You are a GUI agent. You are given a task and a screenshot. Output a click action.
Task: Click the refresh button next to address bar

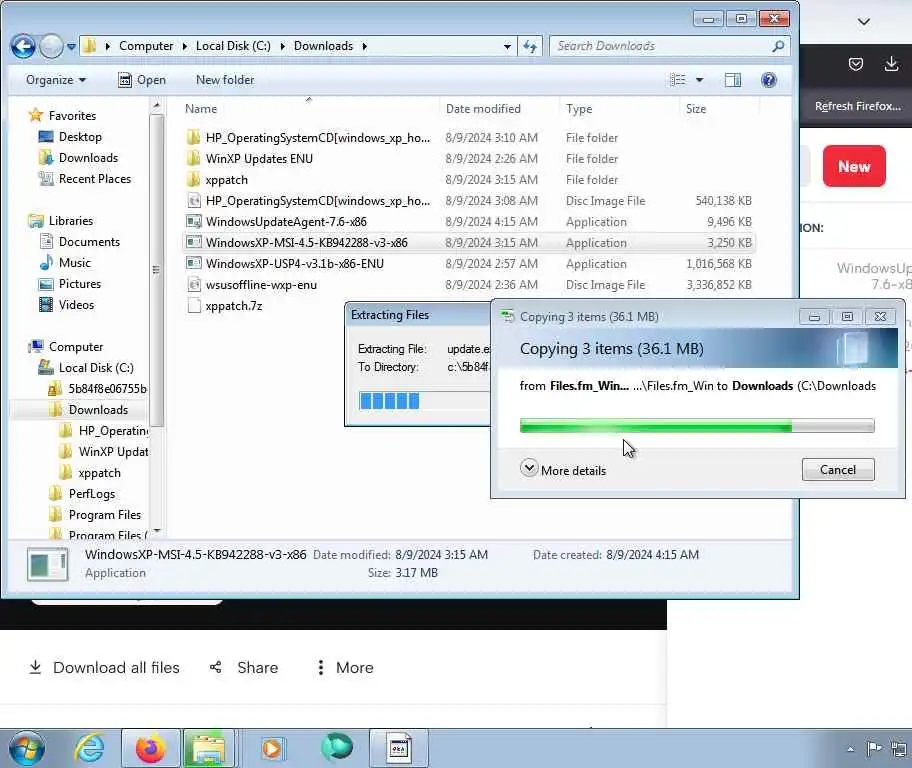point(529,46)
